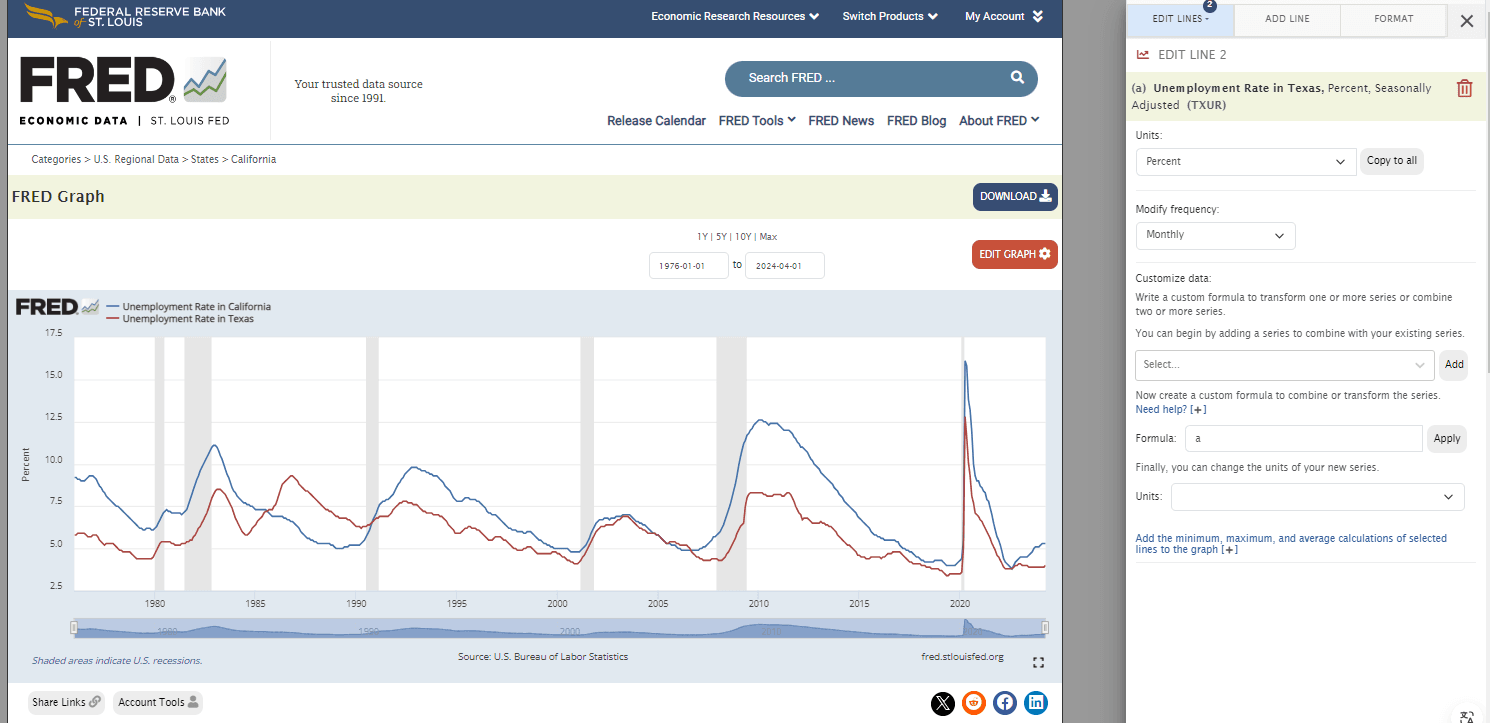Open the series Select combo box
Viewport: 1490px width, 723px height.
pos(1284,365)
